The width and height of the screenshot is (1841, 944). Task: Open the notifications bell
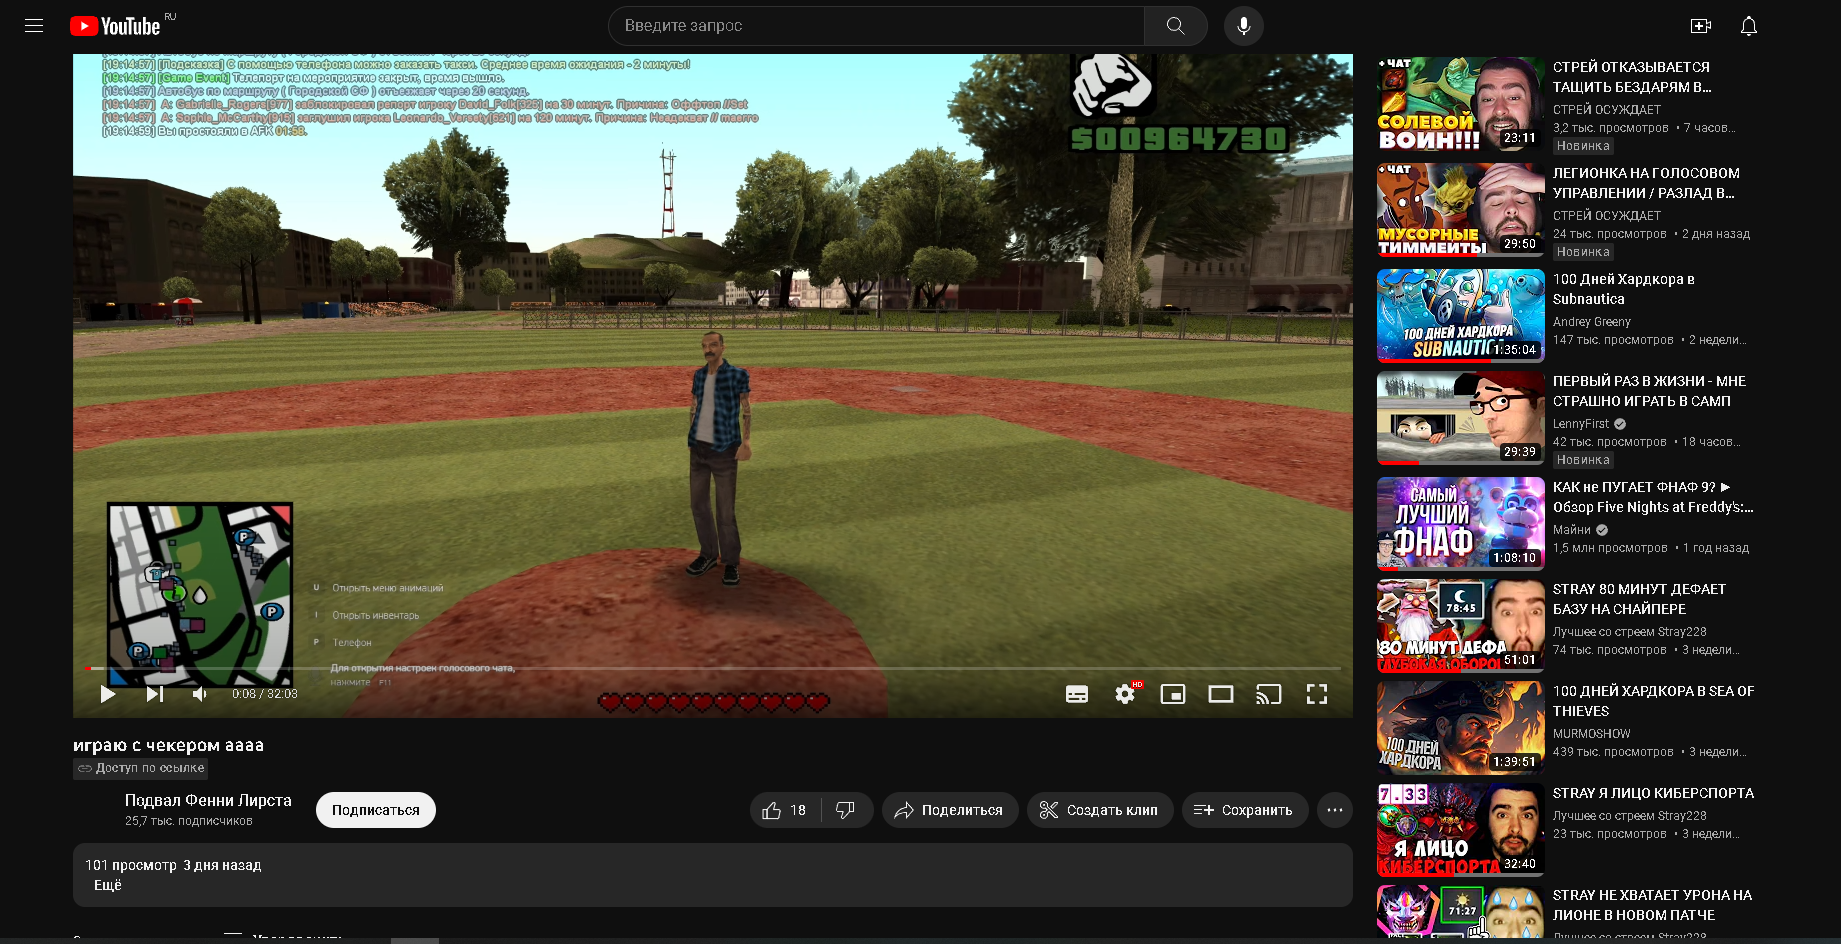pyautogui.click(x=1748, y=26)
